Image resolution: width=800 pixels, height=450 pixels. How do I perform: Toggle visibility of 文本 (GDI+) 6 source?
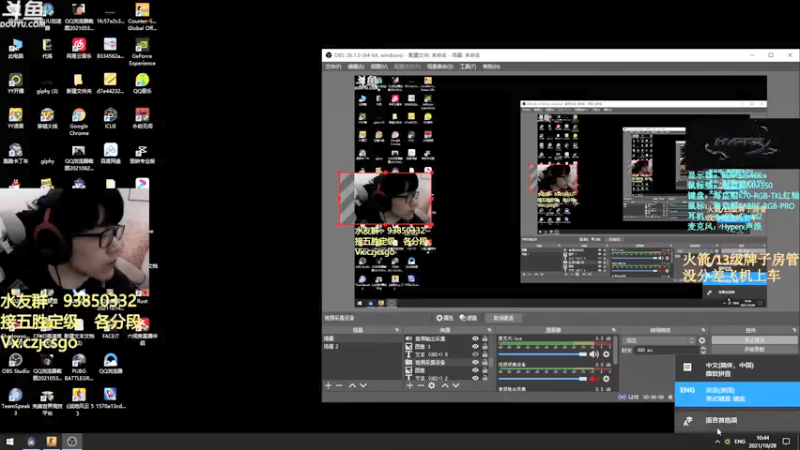pos(475,354)
